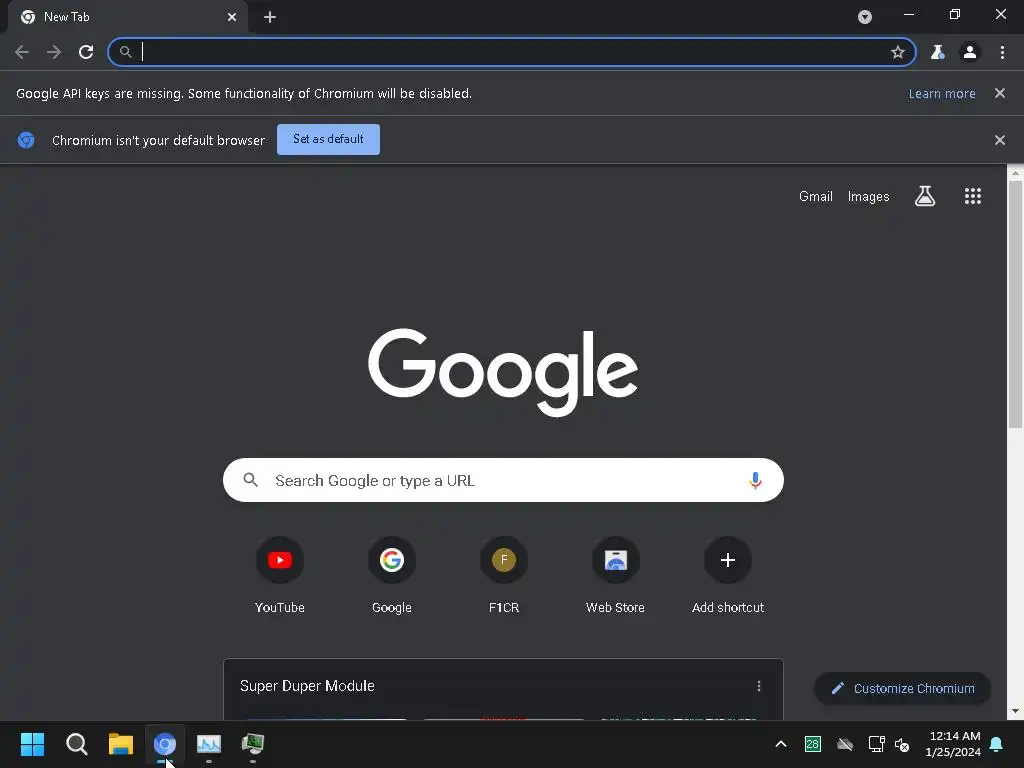The image size is (1024, 768).
Task: Close the New Tab tab
Action: (232, 17)
